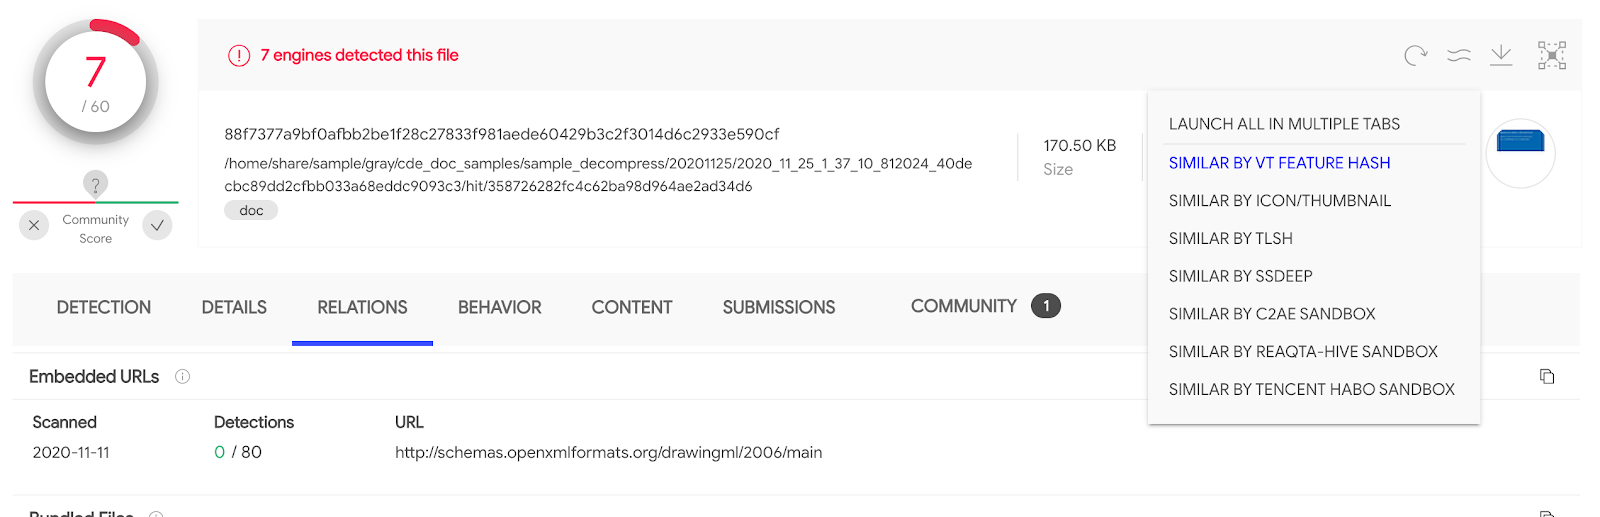Click the reanalyze refresh icon
Viewport: 1600px width, 517px height.
tap(1415, 55)
